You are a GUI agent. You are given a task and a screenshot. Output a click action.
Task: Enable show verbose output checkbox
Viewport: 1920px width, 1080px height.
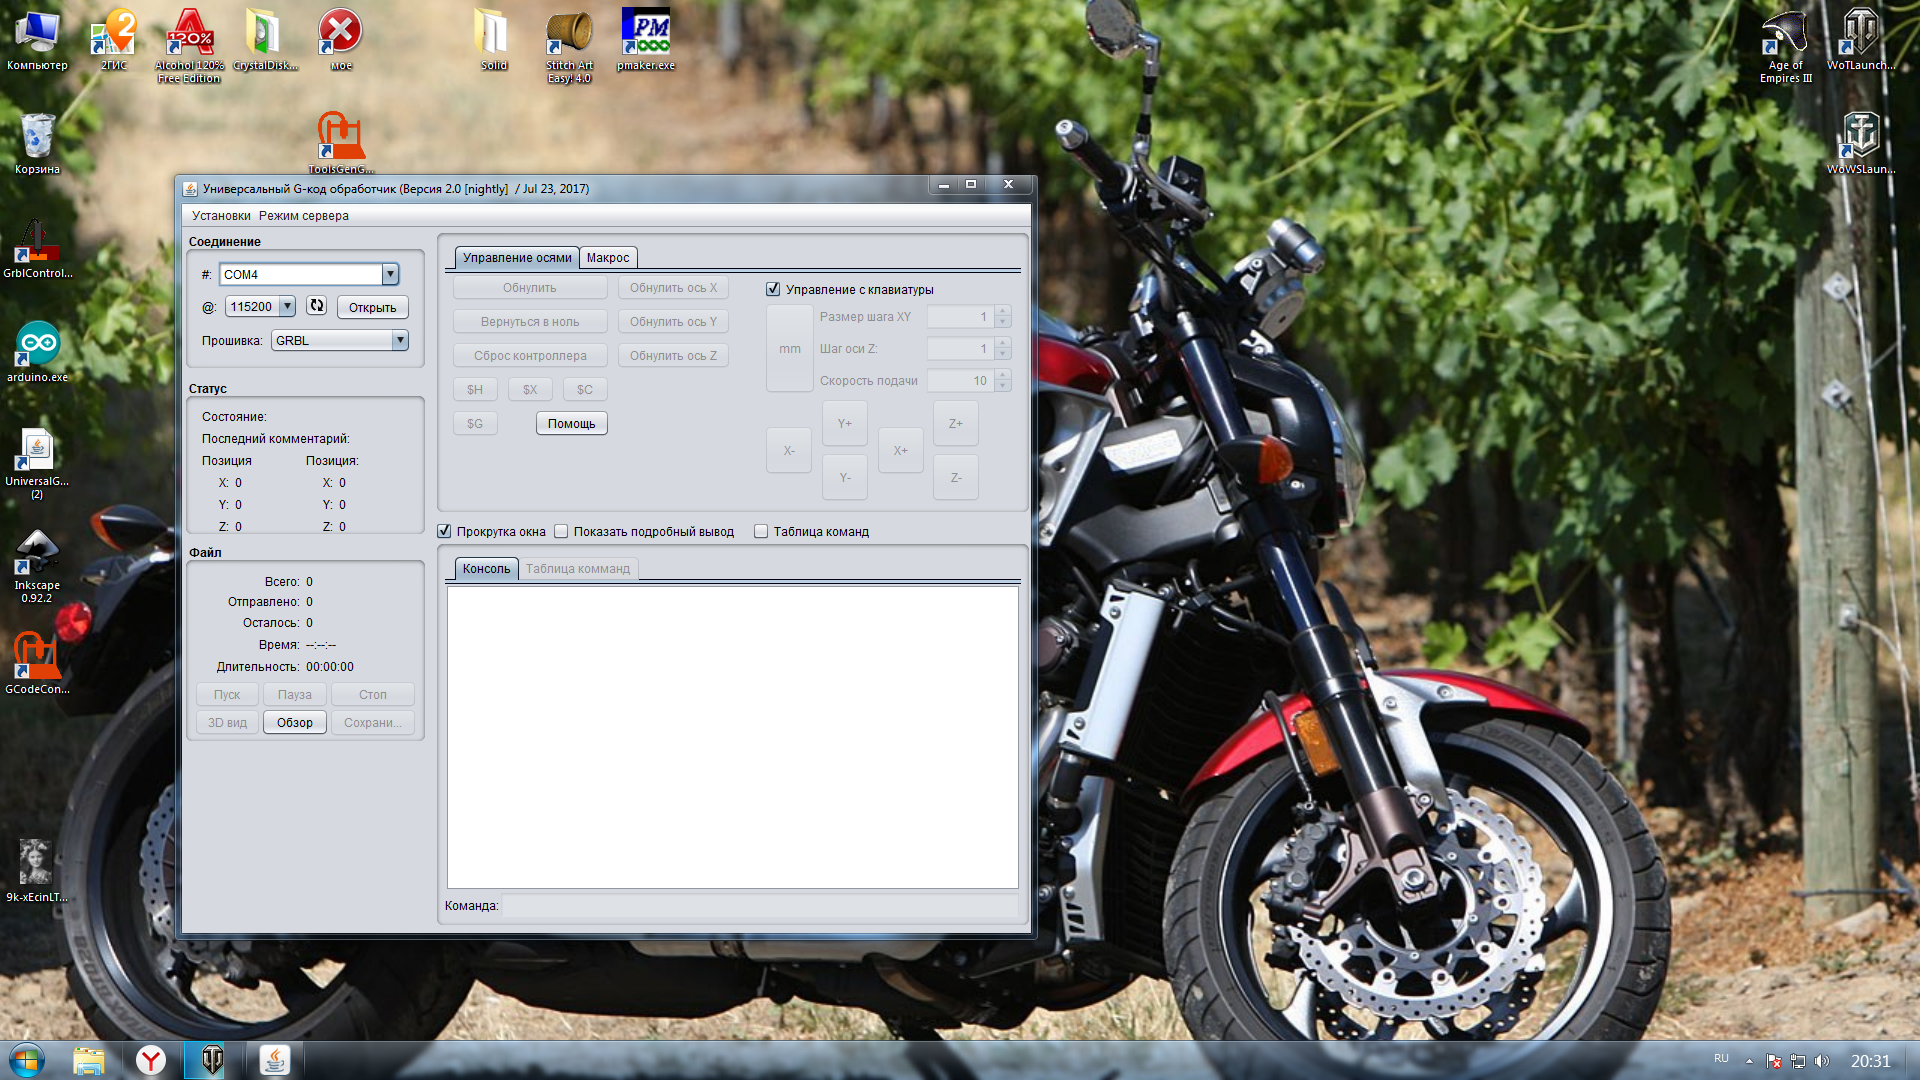[x=561, y=531]
